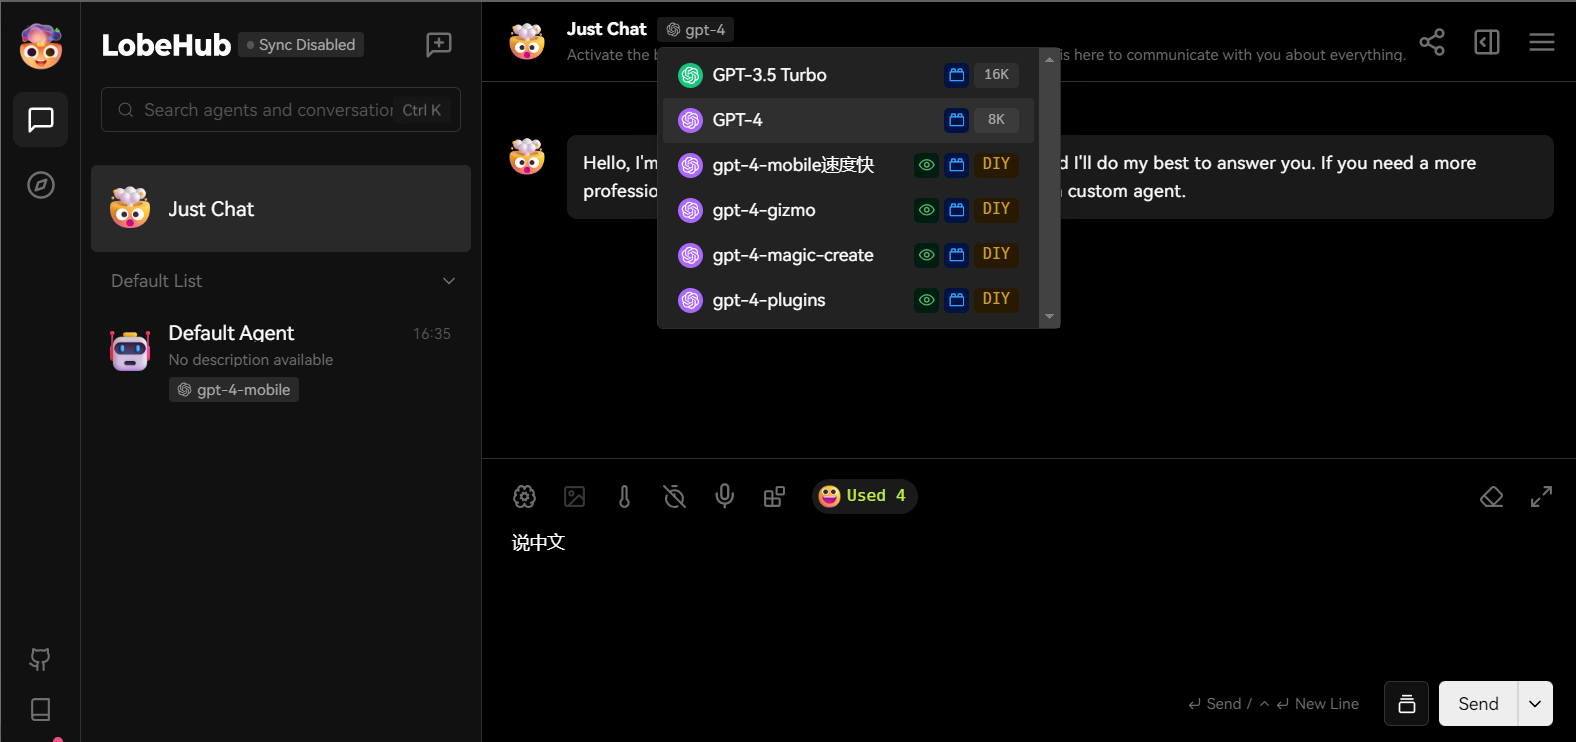Upload an image with the picture icon
The height and width of the screenshot is (742, 1576).
(x=575, y=496)
